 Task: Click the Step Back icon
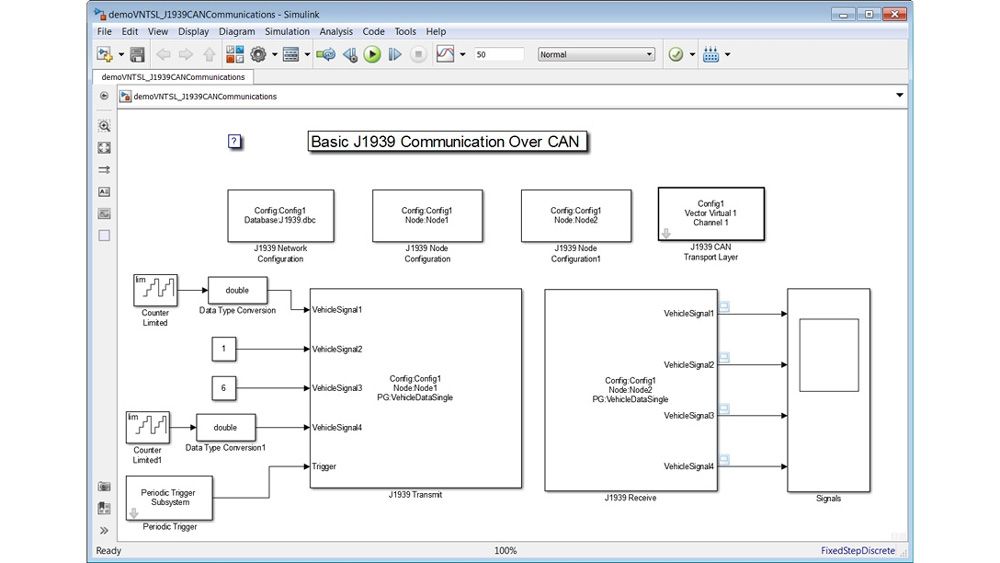tap(350, 55)
